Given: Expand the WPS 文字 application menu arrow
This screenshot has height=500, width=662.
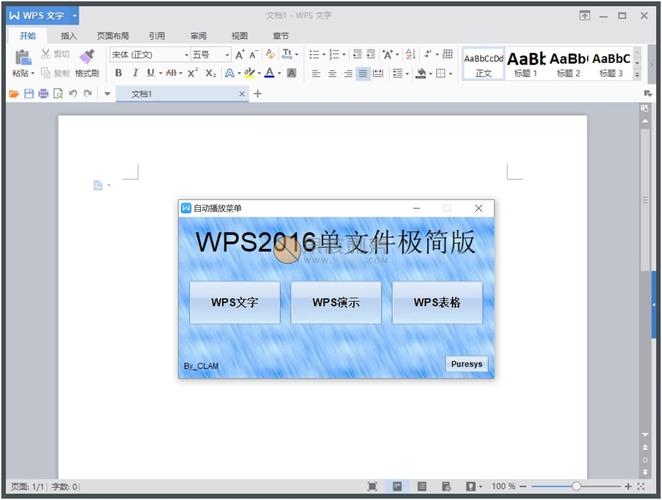Looking at the screenshot, I should point(74,16).
